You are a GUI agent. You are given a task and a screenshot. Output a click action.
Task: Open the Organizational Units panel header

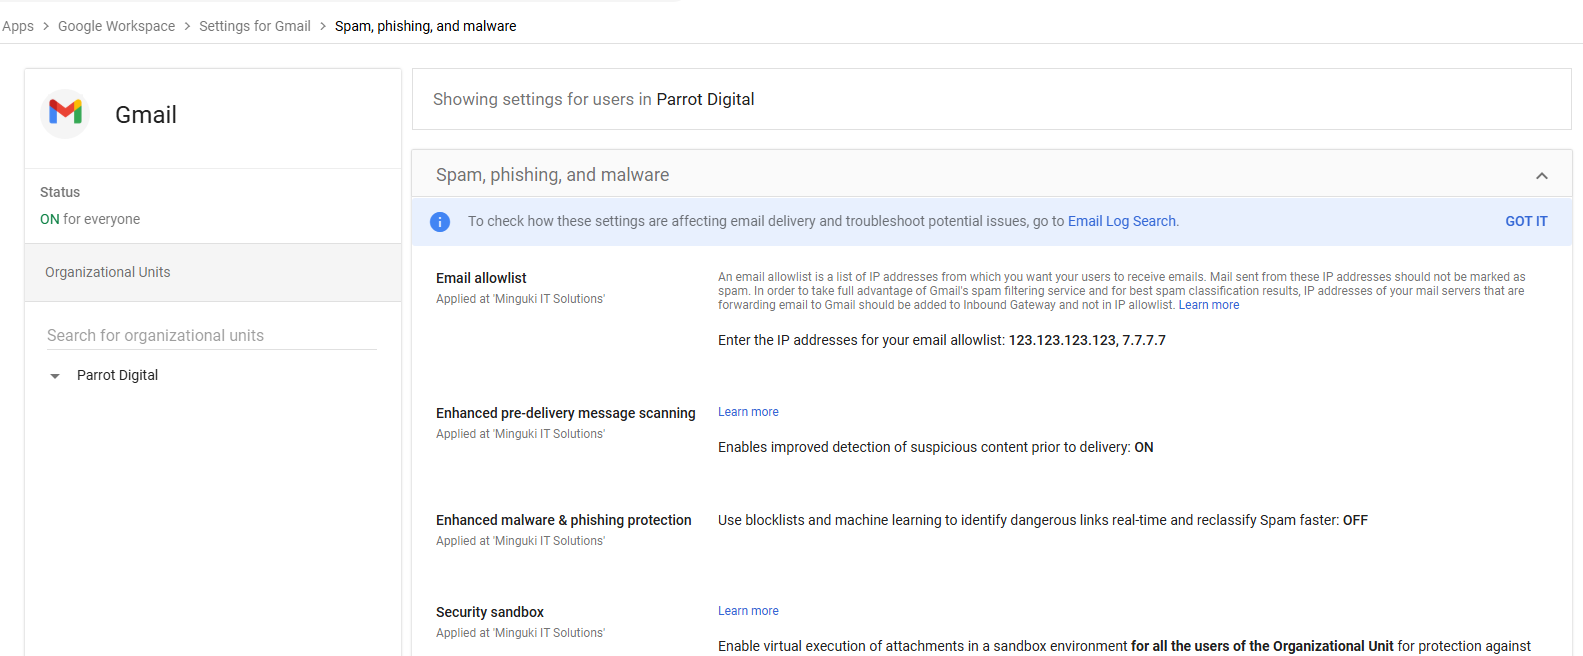coord(108,272)
